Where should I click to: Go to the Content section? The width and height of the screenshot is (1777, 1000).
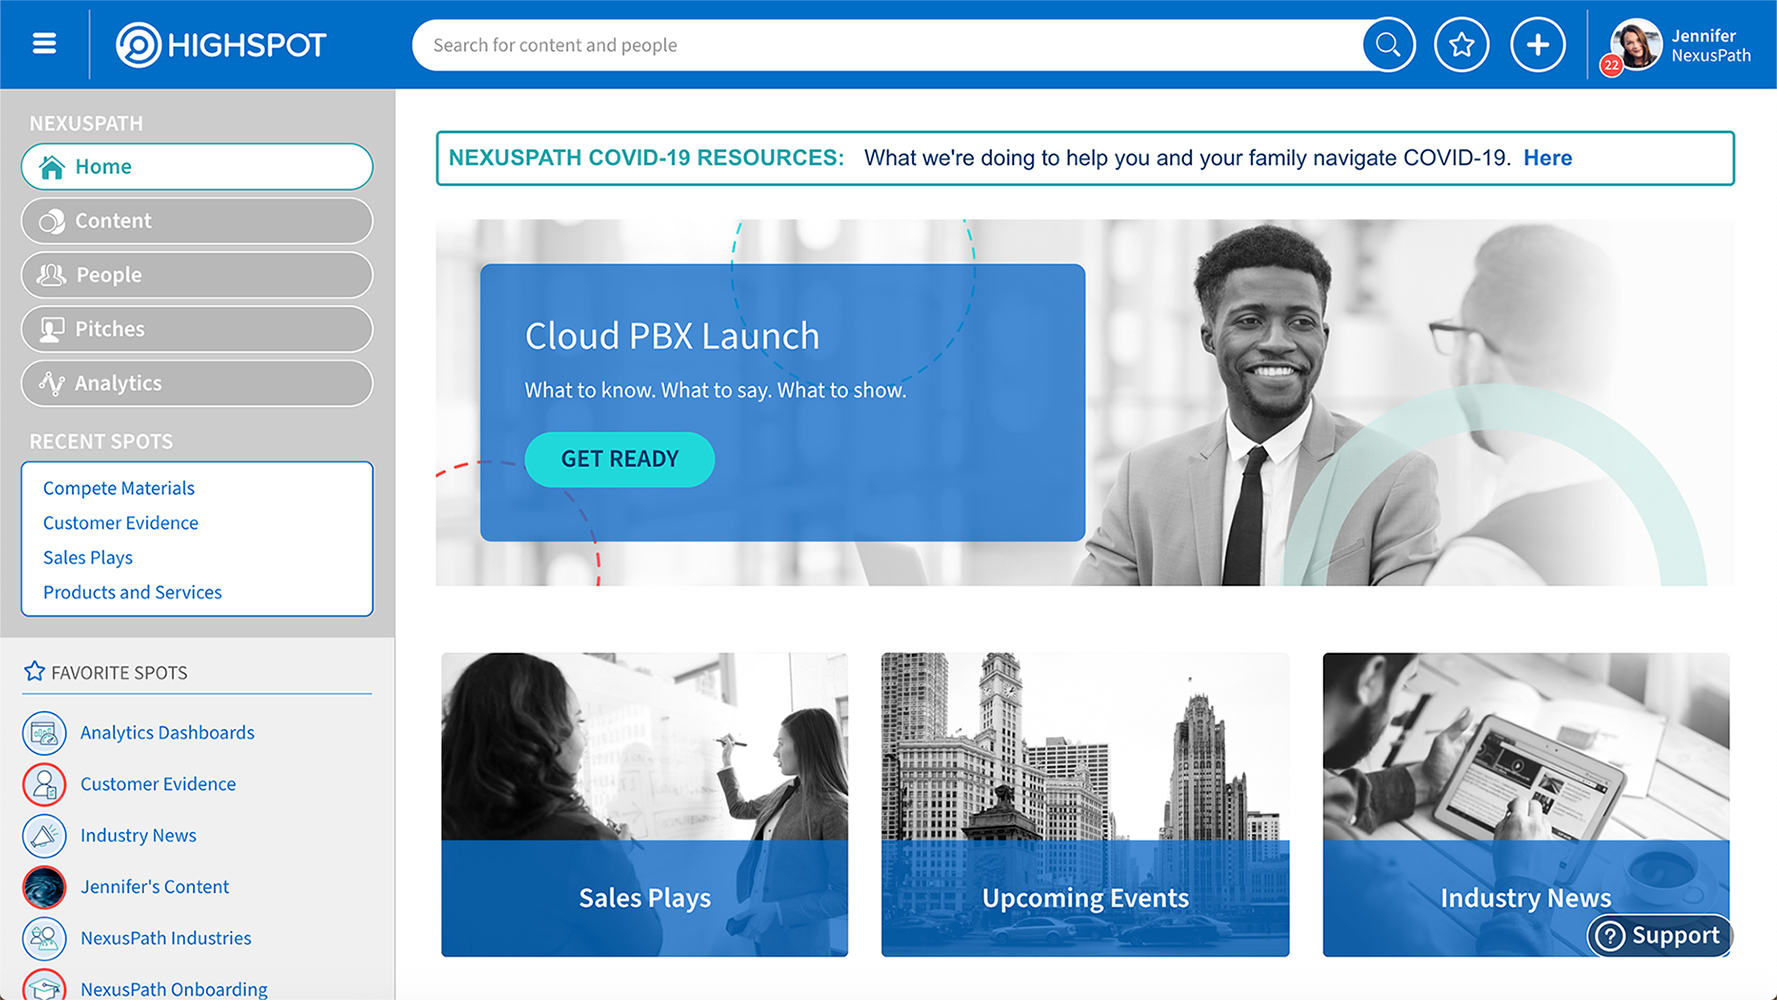point(197,221)
